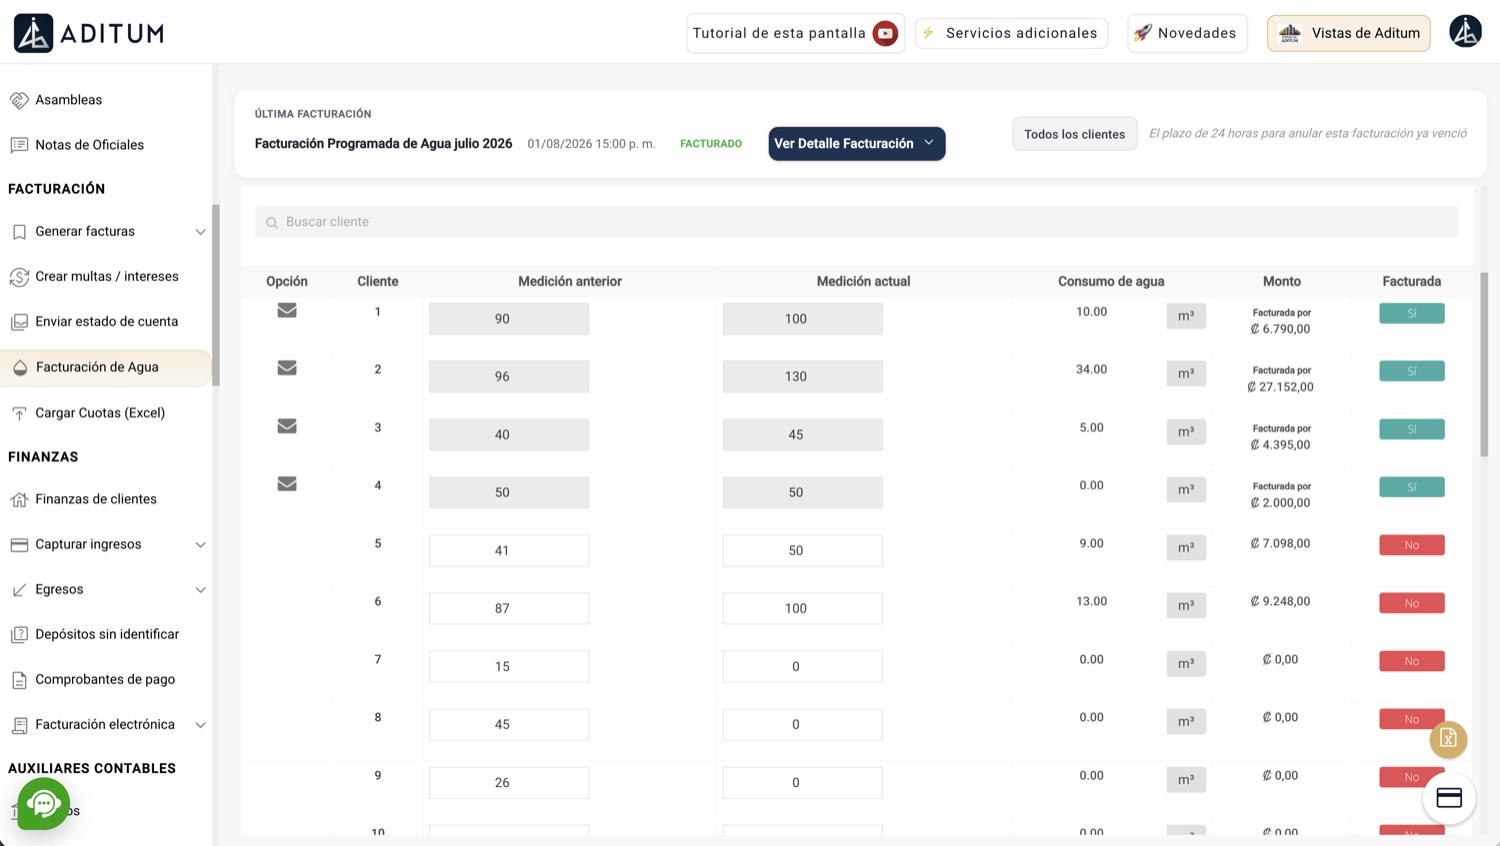Click the envelope icon for client 1
Screen dimensions: 1500x846
tap(287, 310)
